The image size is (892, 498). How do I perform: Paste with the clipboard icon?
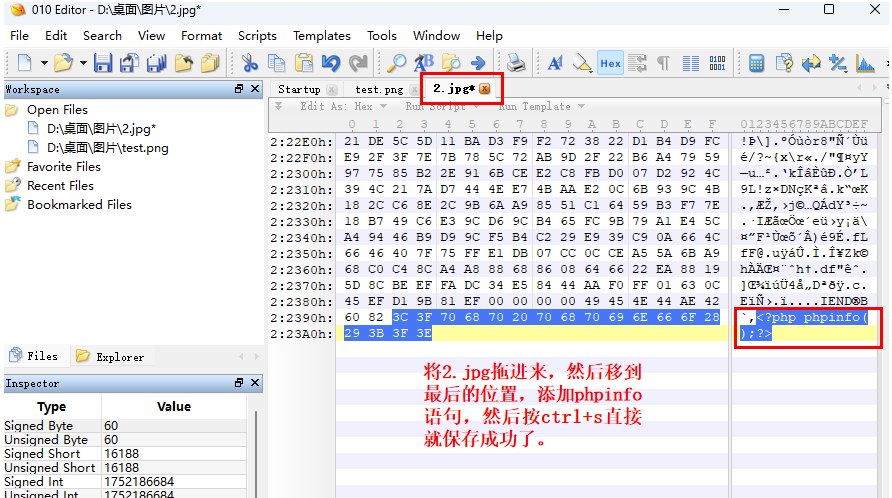coord(304,63)
